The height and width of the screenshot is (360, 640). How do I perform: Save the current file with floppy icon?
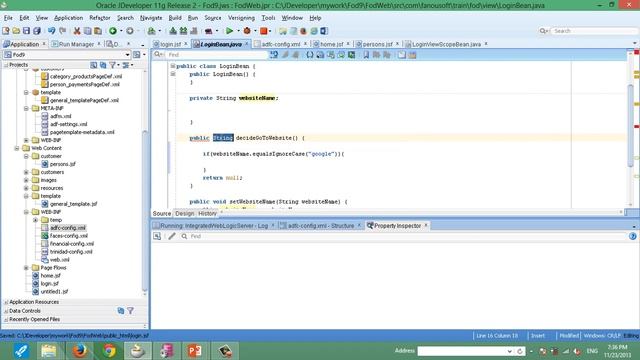coord(27,31)
